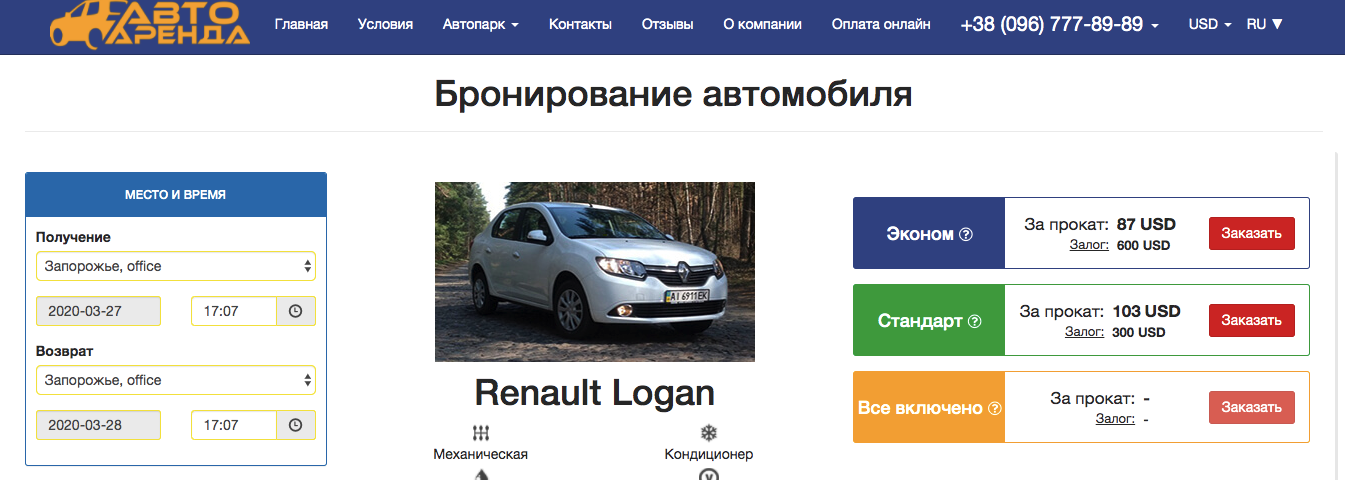Click the Renault Logan car photo
The width and height of the screenshot is (1345, 480).
point(595,271)
